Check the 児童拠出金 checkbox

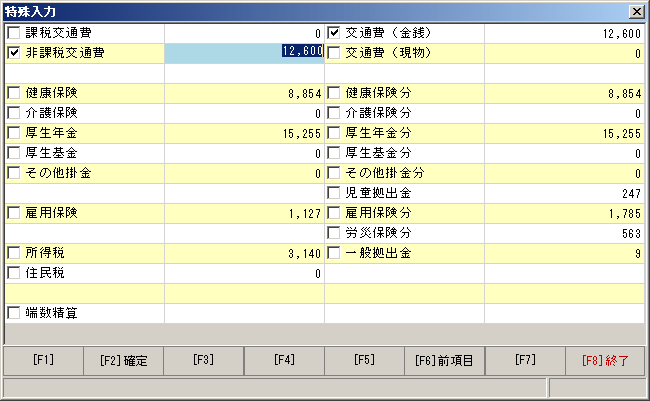[x=334, y=193]
